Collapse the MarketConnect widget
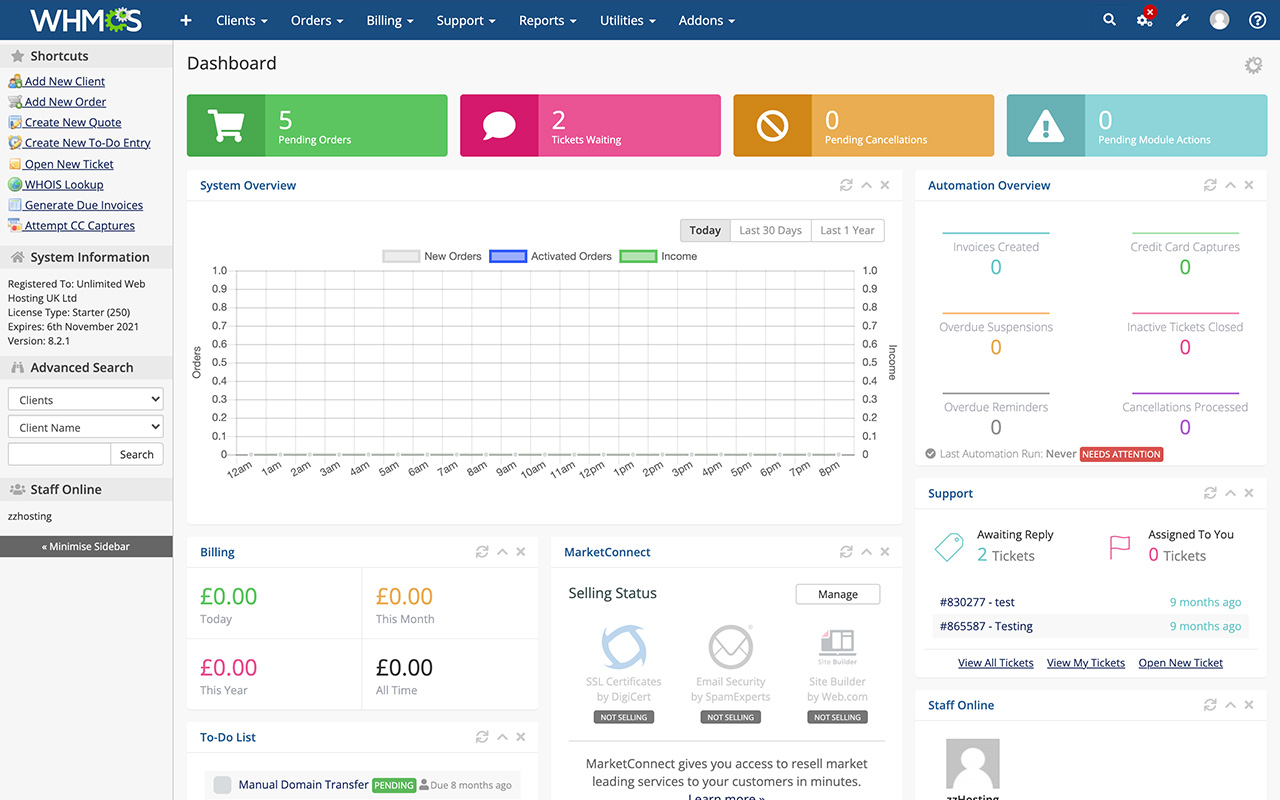Image resolution: width=1280 pixels, height=800 pixels. click(x=866, y=552)
